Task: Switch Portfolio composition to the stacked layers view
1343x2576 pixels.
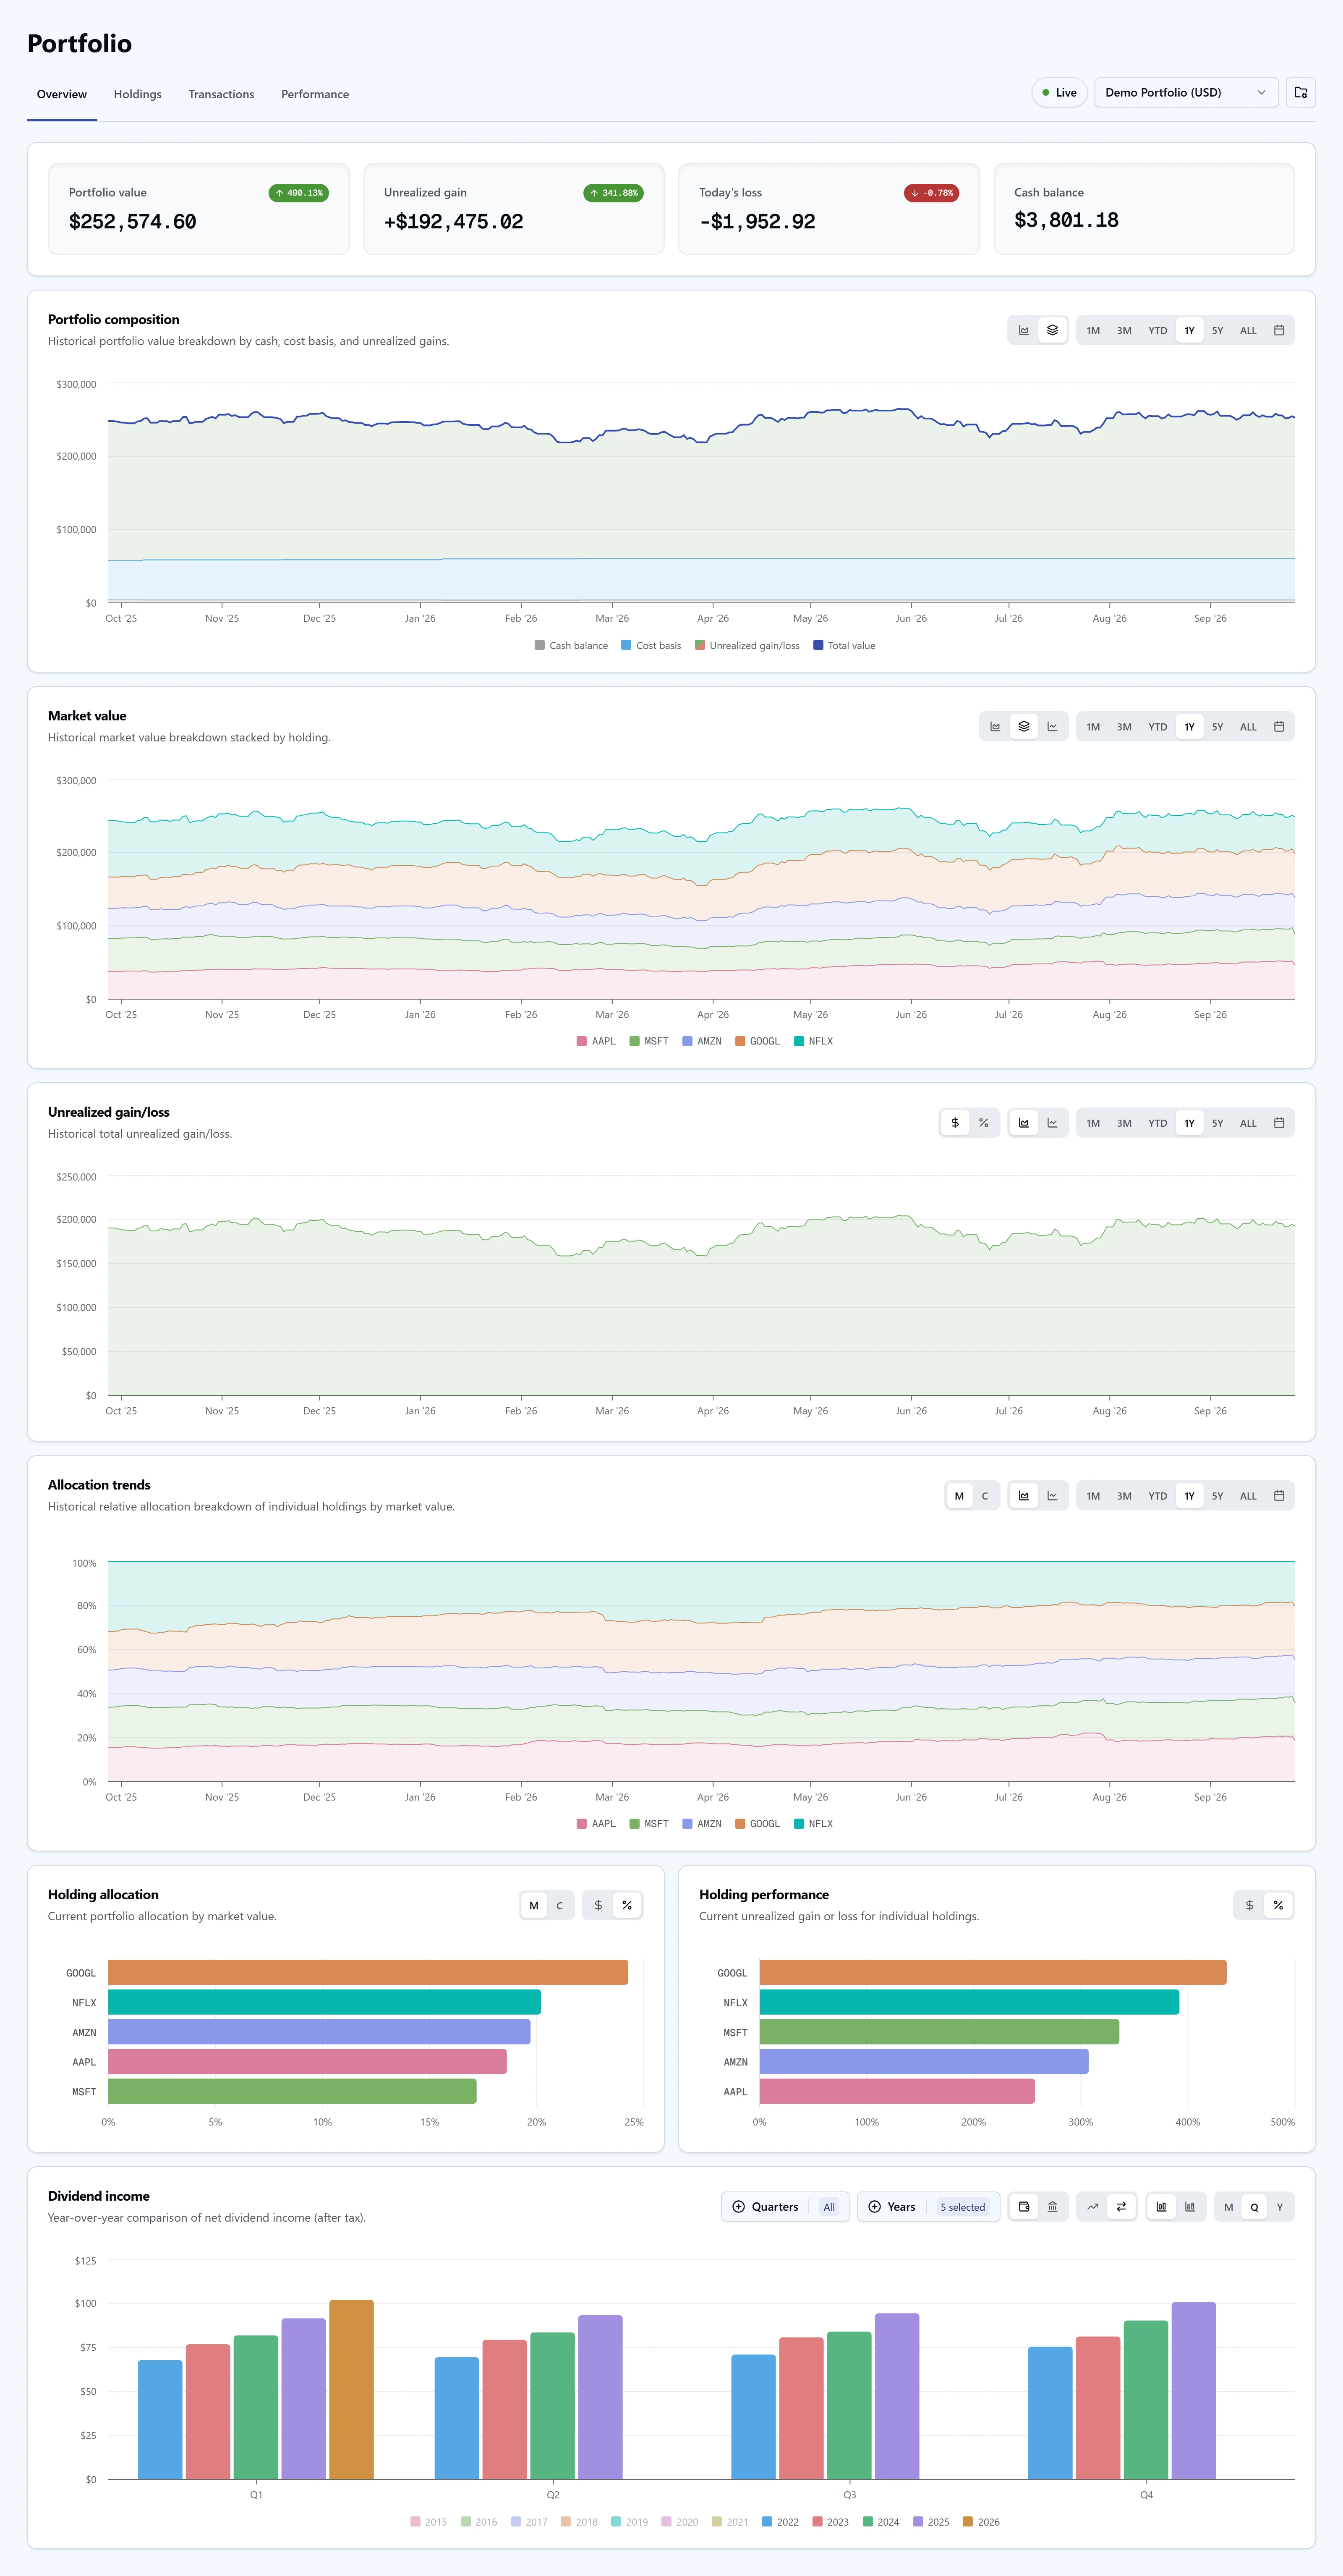Action: tap(1052, 330)
